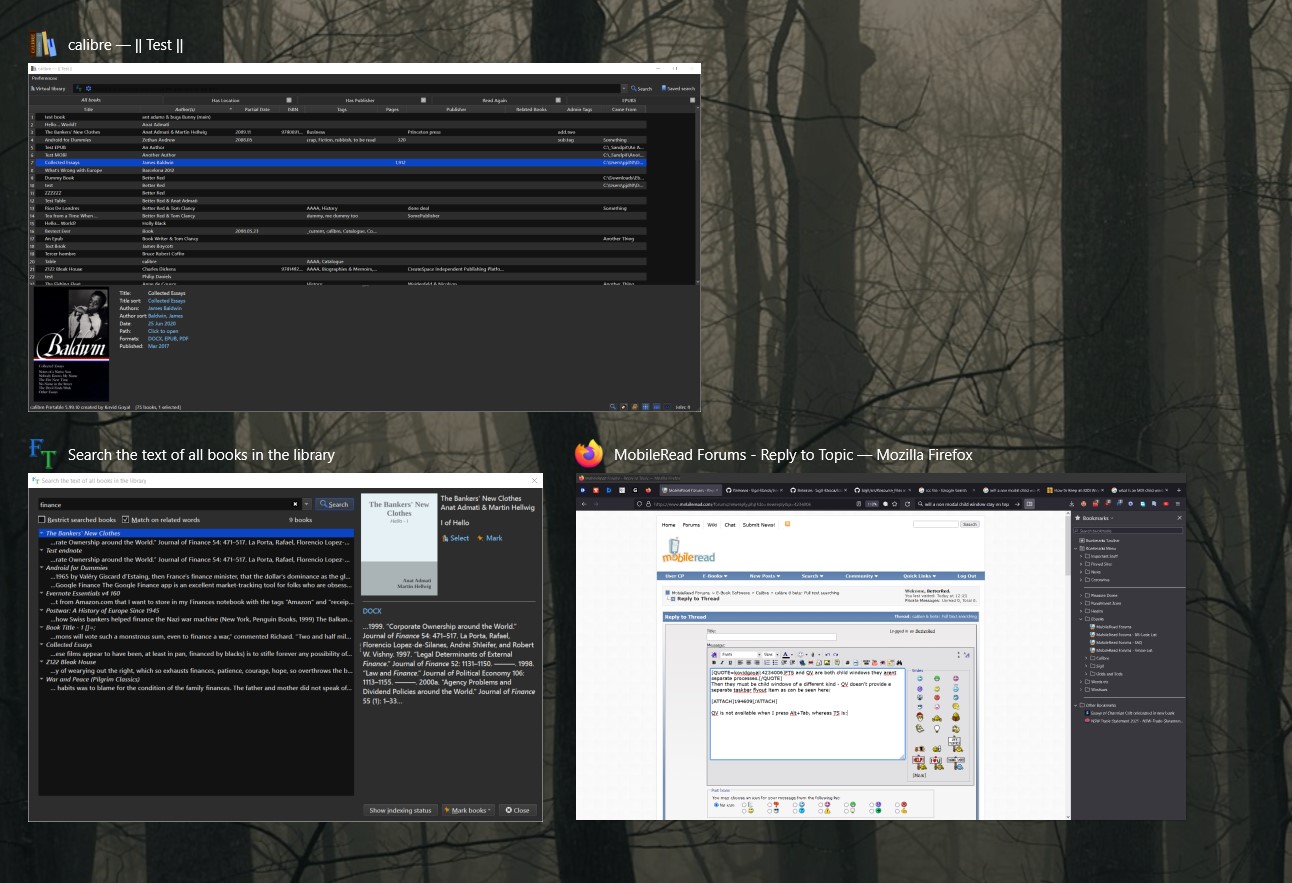1292x883 pixels.
Task: Click The Bankers' New Clothes cover thumbnail
Action: (x=398, y=547)
